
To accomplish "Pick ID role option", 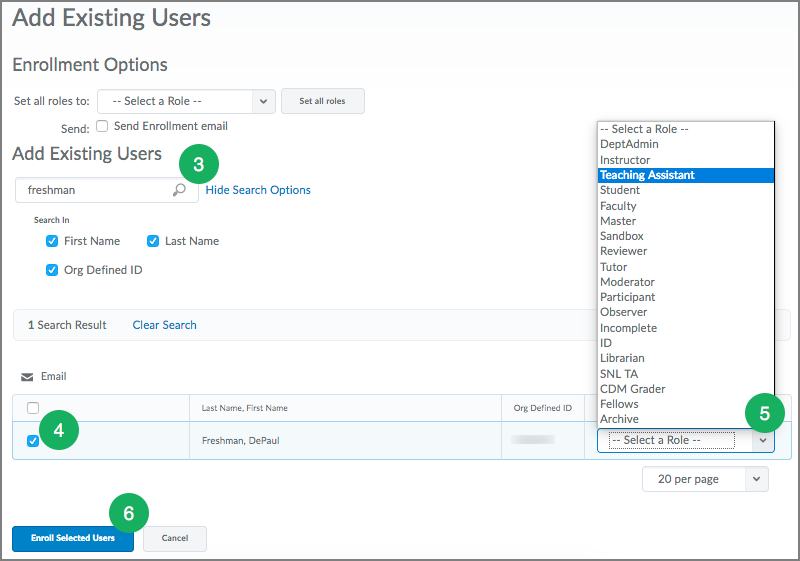I will coord(686,343).
